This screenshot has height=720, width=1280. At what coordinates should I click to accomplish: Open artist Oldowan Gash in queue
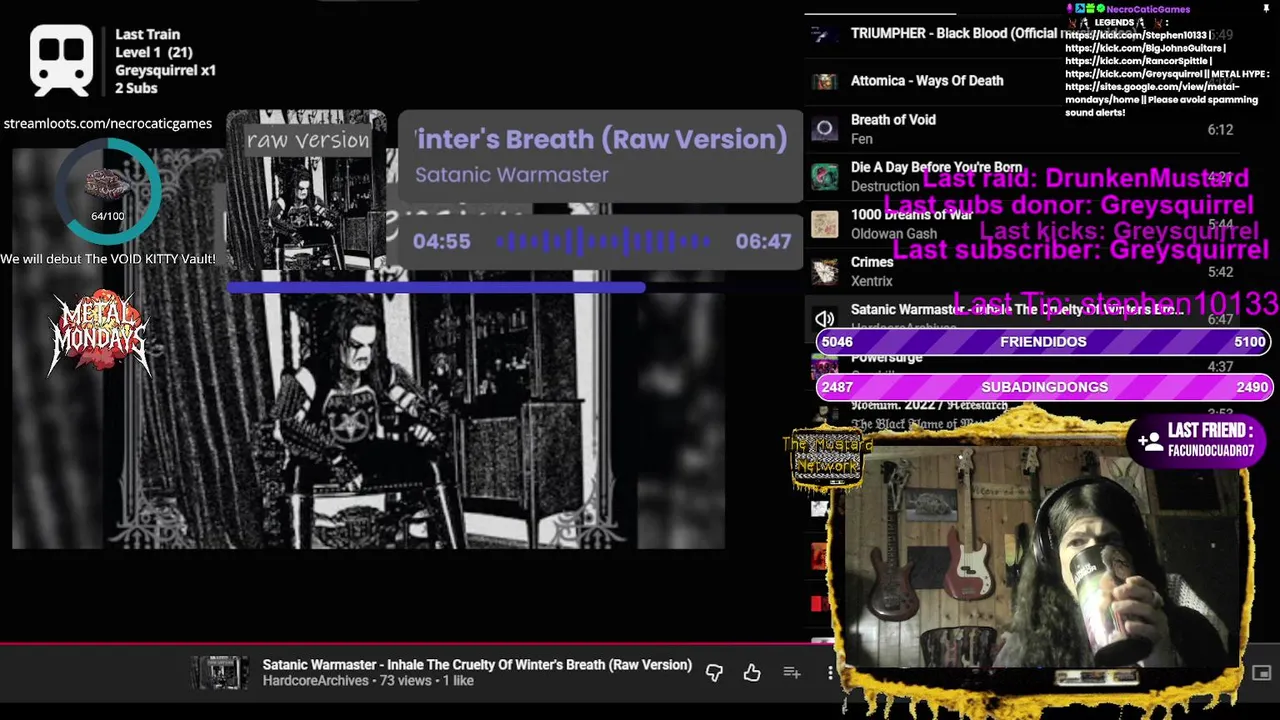[x=894, y=234]
